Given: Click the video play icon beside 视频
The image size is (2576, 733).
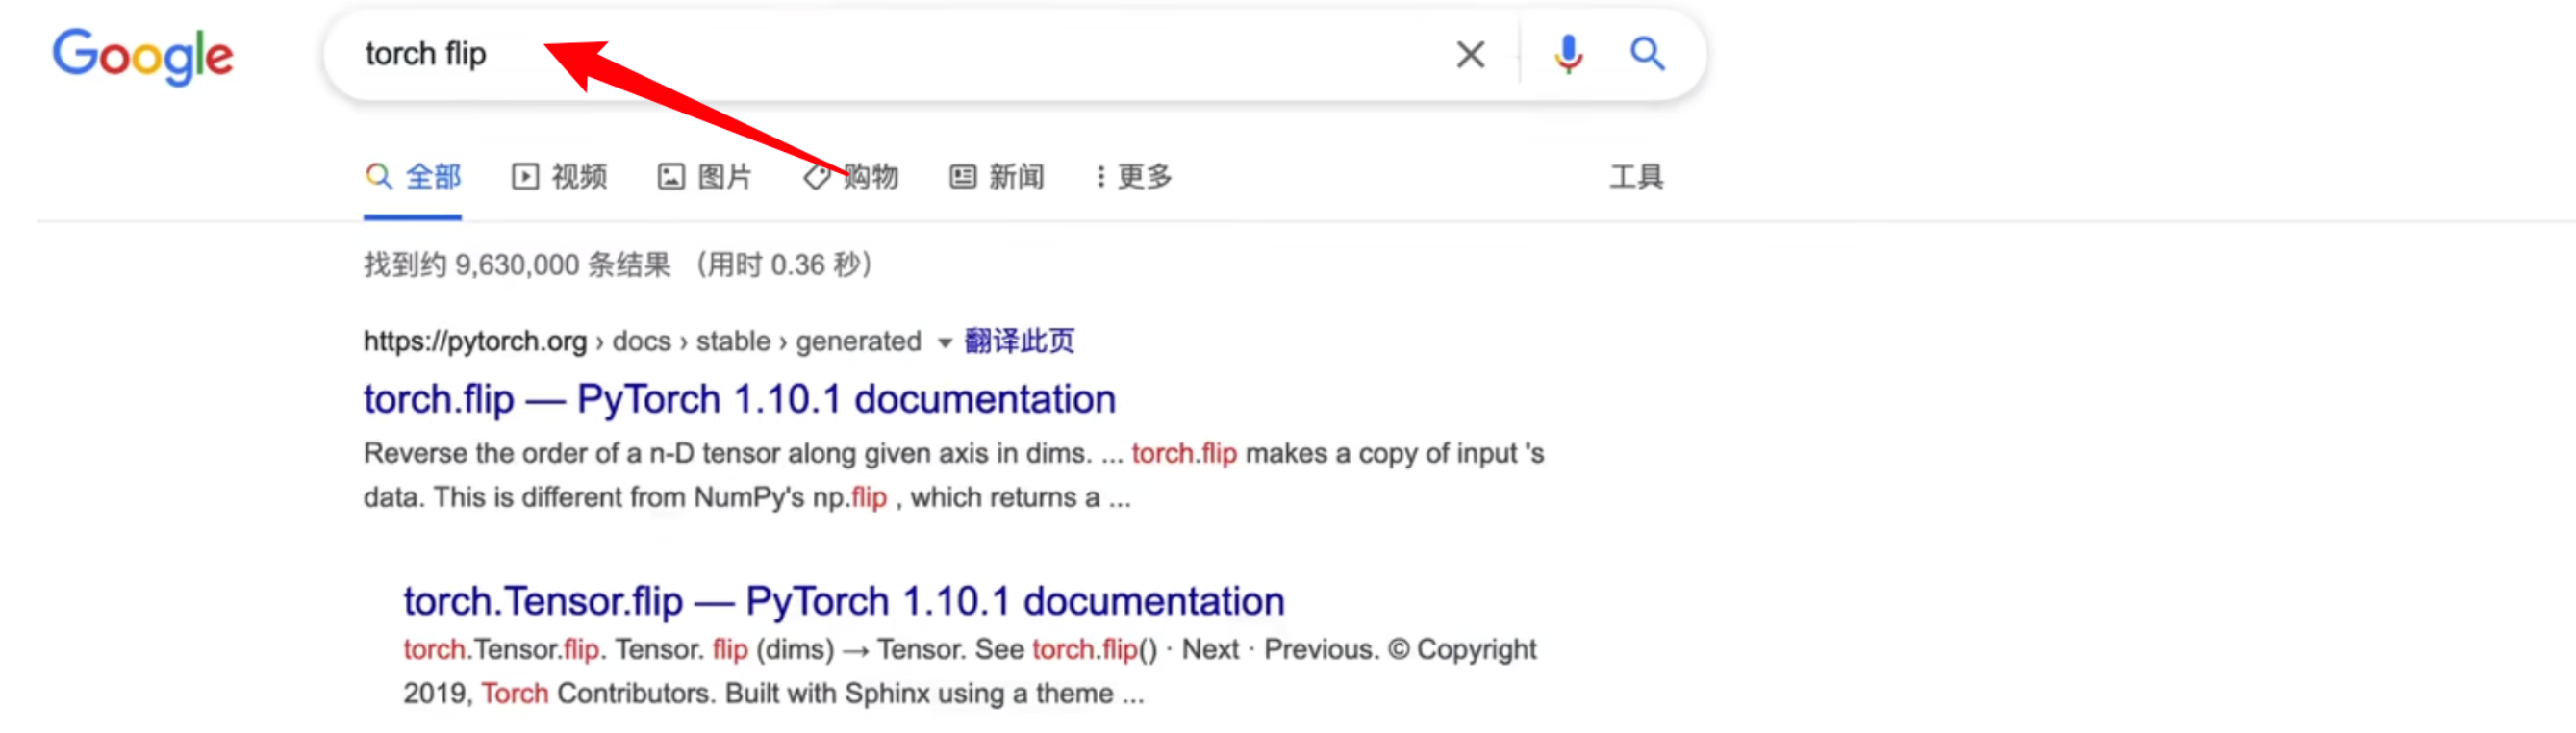Looking at the screenshot, I should pos(525,177).
